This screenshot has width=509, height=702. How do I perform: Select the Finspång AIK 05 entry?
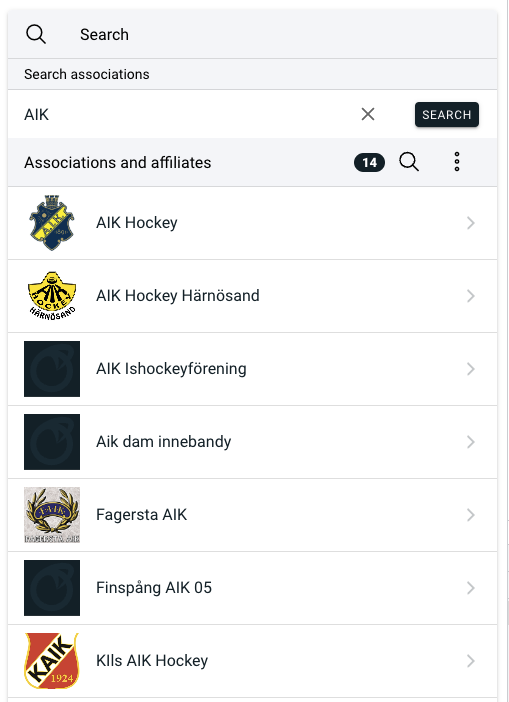(x=252, y=588)
